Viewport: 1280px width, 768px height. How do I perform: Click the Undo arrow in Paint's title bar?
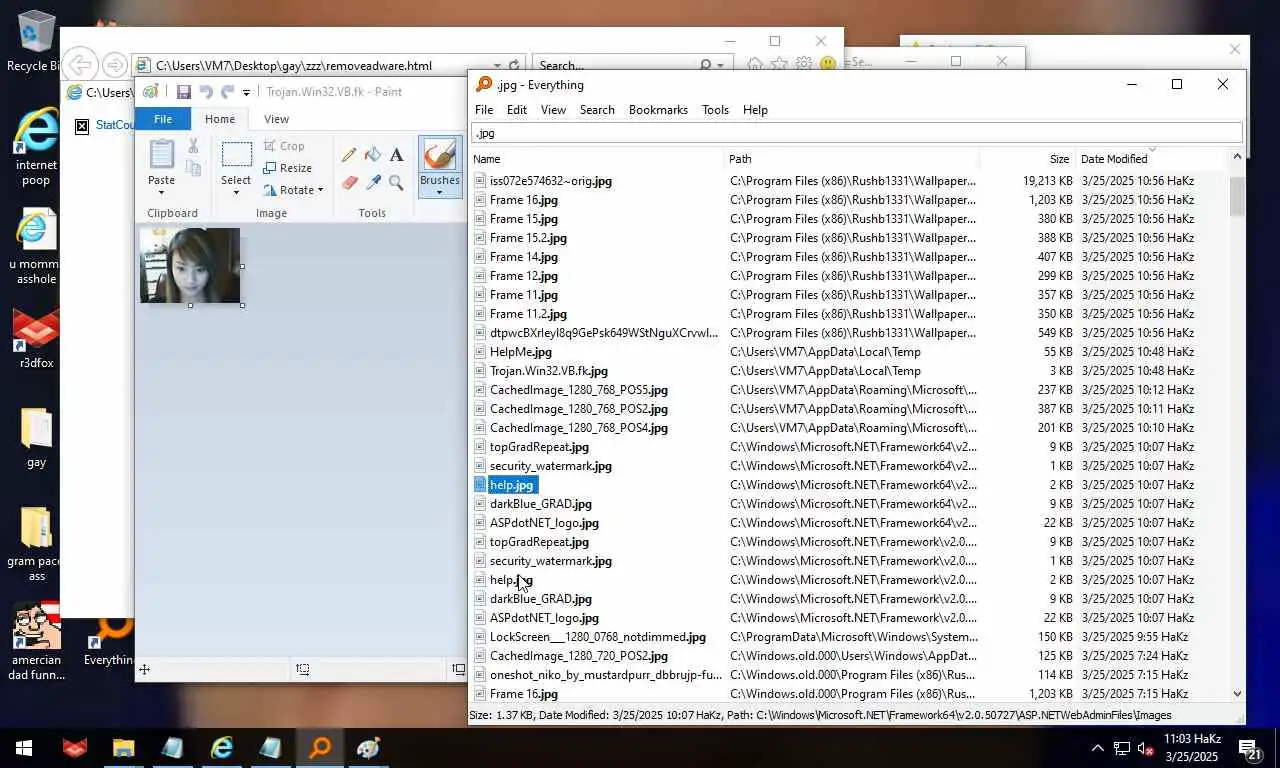[x=205, y=92]
